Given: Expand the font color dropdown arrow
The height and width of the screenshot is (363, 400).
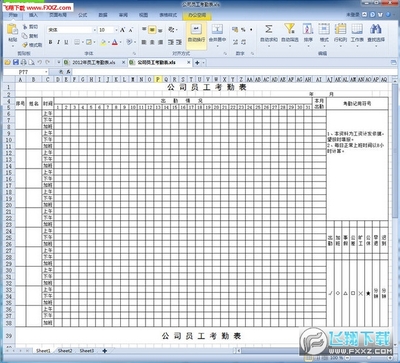Looking at the screenshot, I should point(120,42).
